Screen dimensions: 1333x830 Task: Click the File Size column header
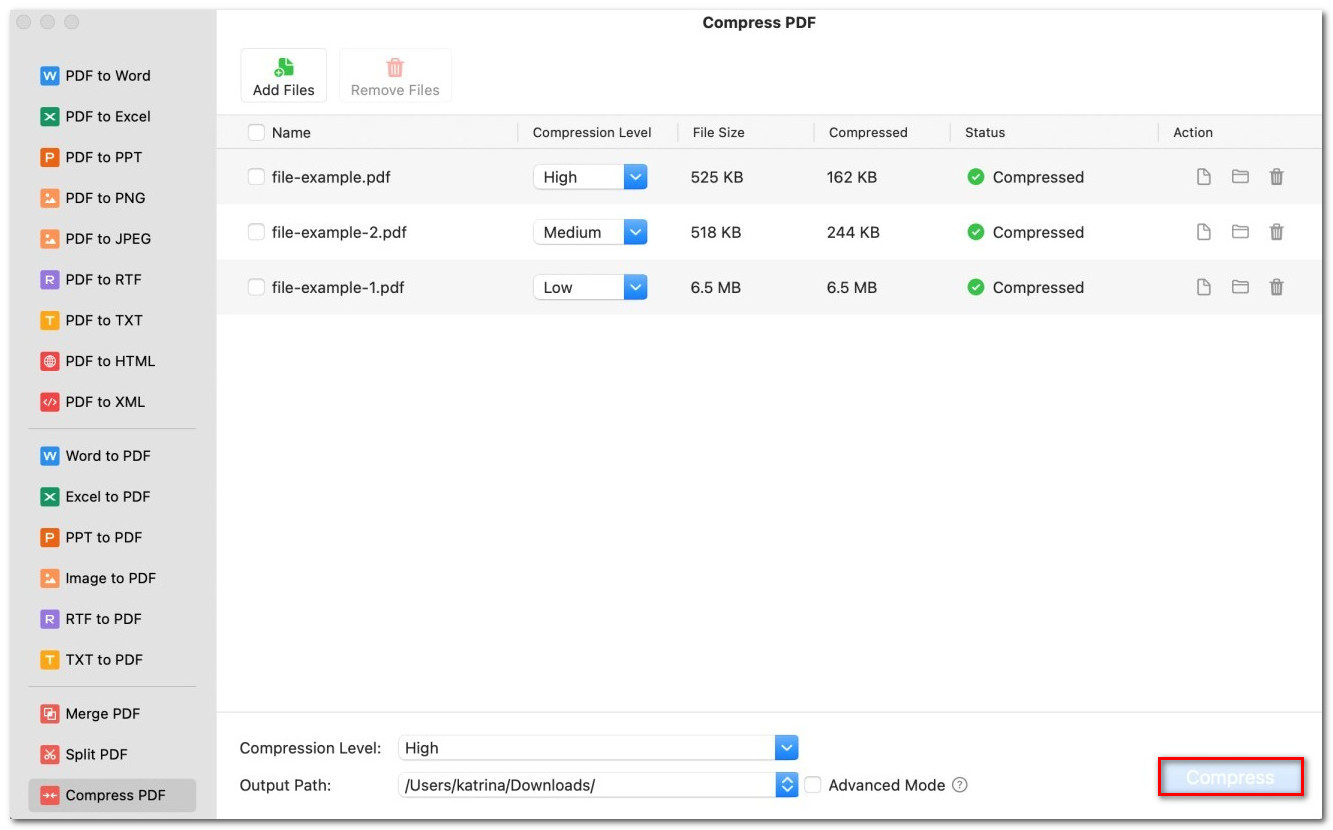click(718, 132)
